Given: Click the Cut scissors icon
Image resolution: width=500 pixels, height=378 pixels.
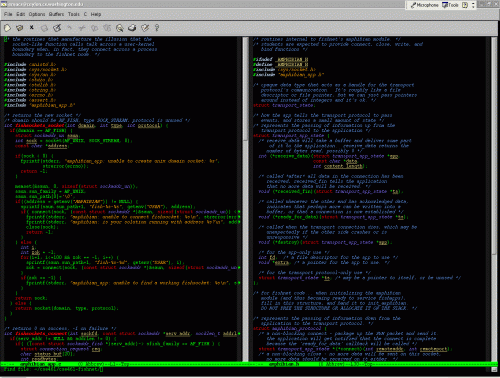Looking at the screenshot, I should tap(82, 28).
